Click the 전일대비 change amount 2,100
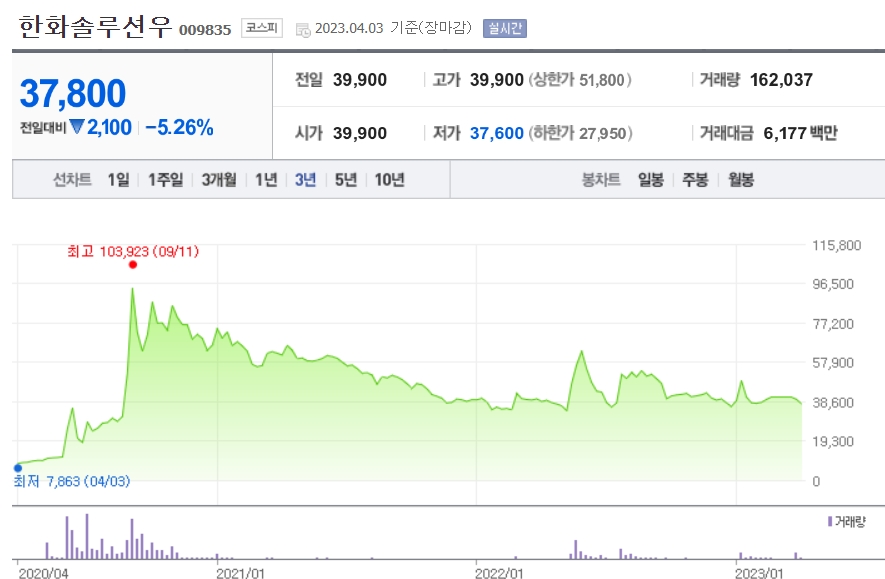This screenshot has width=885, height=579. coord(109,128)
